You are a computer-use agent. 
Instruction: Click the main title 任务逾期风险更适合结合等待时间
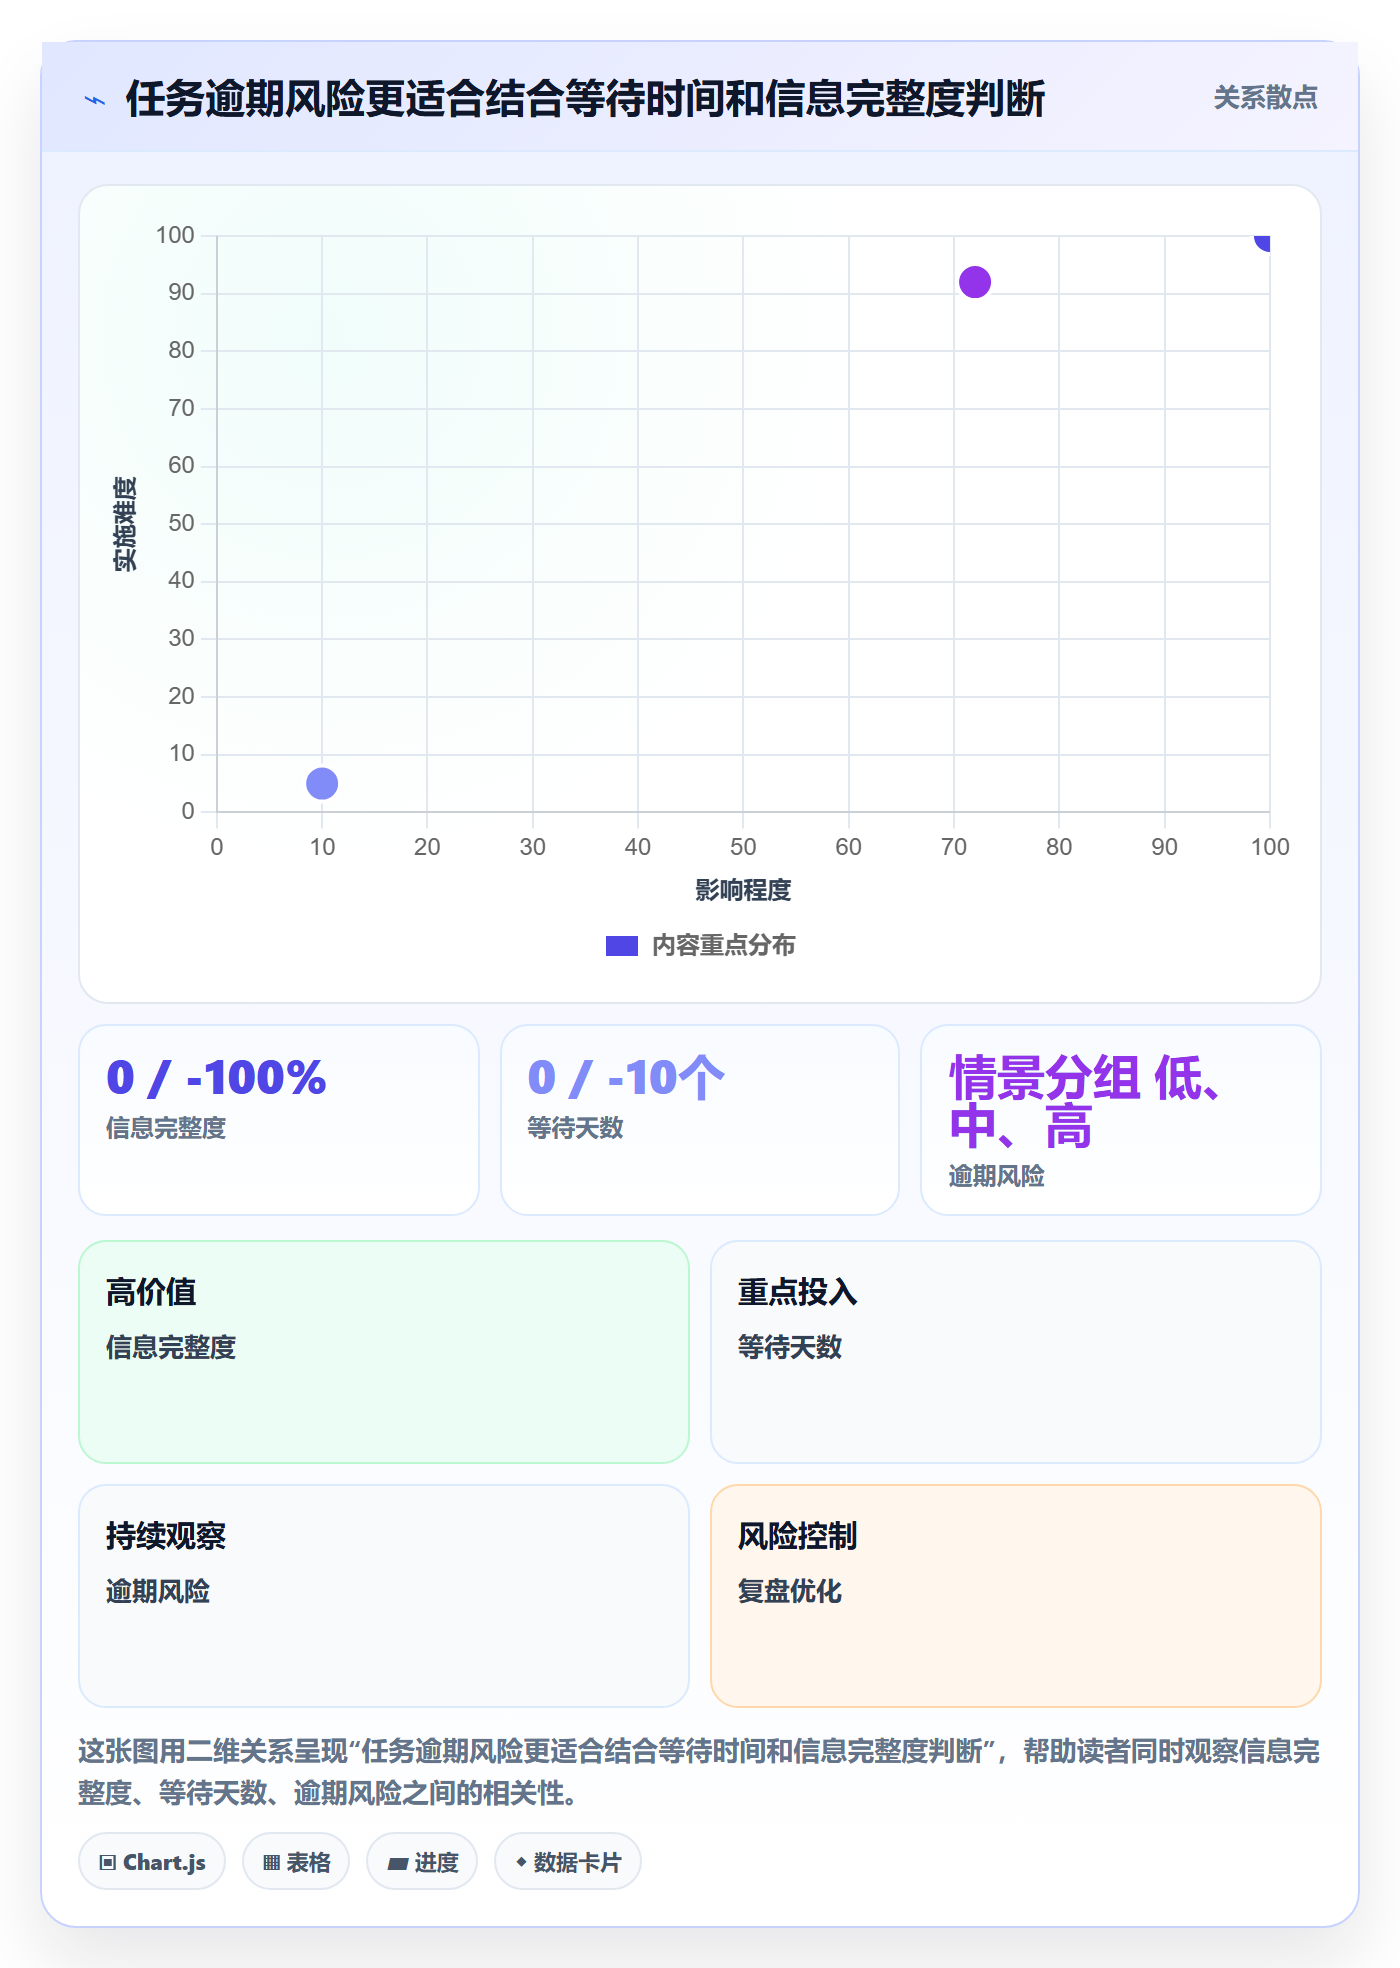click(x=585, y=99)
